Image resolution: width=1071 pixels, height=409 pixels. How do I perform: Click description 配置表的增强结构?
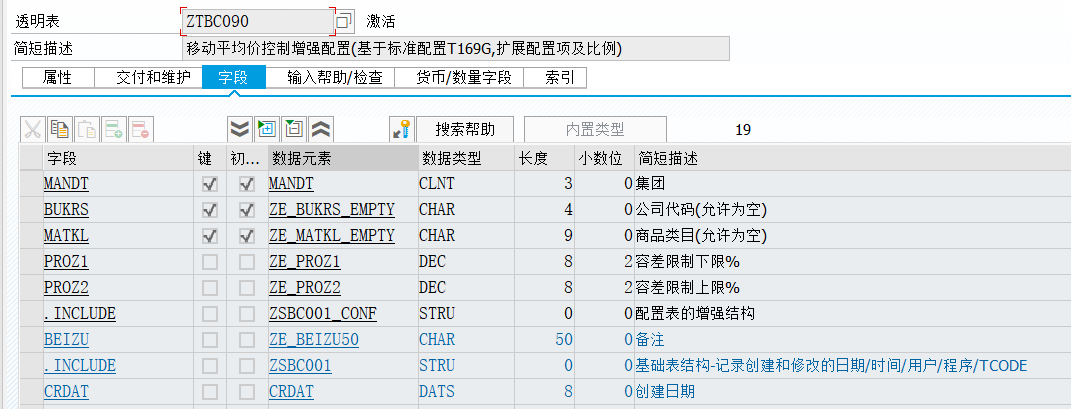[x=695, y=313]
